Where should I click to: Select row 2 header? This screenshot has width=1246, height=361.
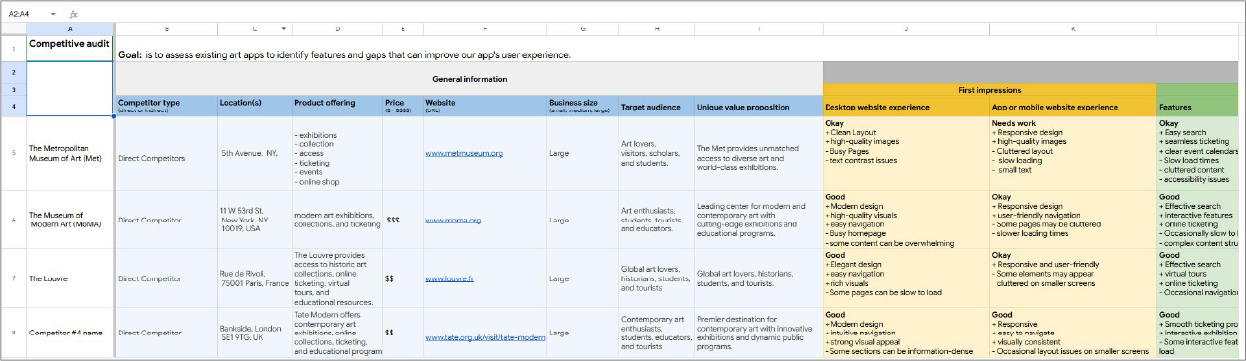coord(13,73)
